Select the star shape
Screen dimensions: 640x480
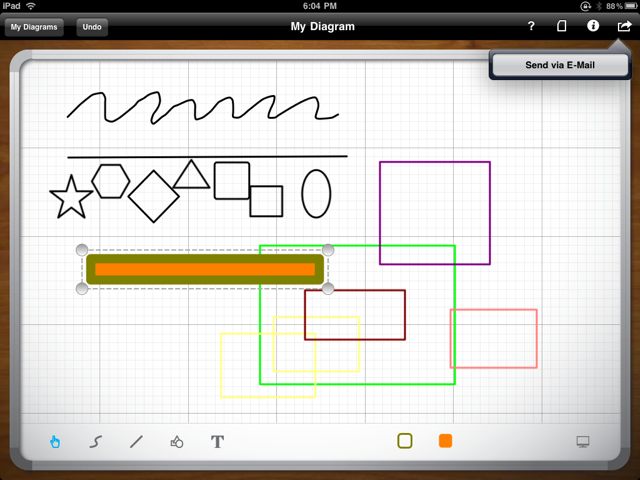tap(71, 198)
